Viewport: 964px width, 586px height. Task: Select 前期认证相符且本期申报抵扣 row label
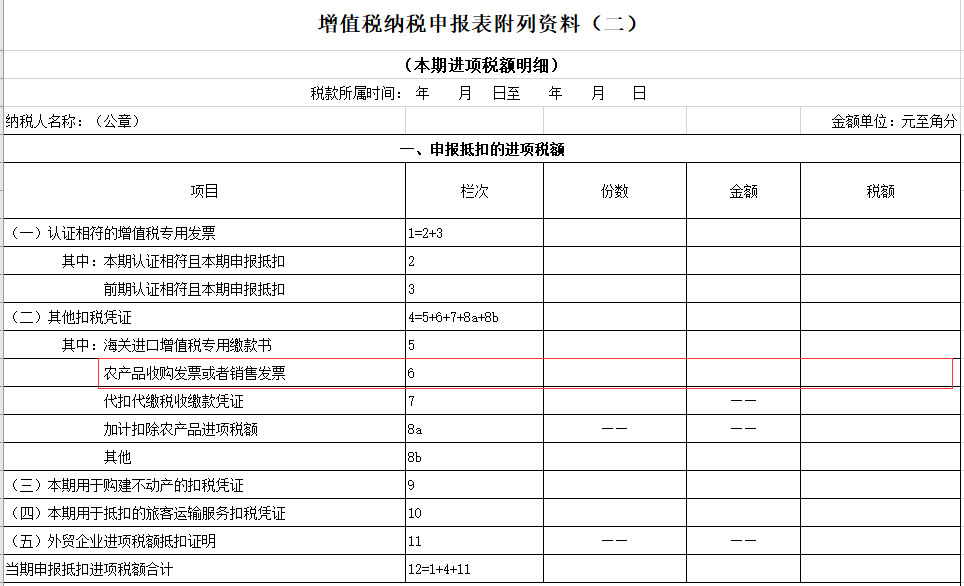click(194, 289)
